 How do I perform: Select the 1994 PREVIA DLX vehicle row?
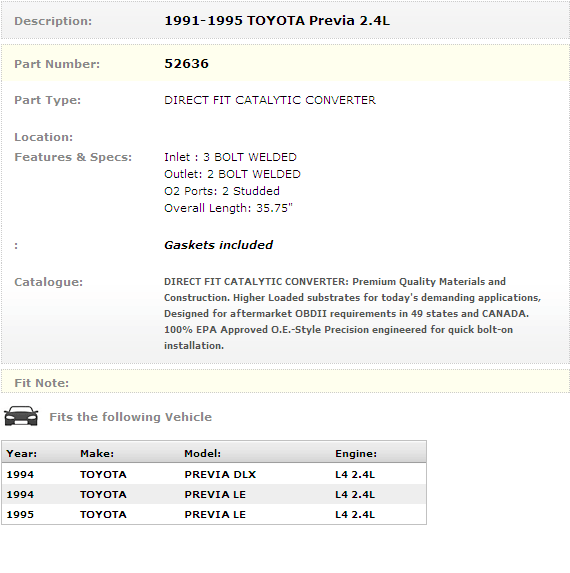coord(214,474)
